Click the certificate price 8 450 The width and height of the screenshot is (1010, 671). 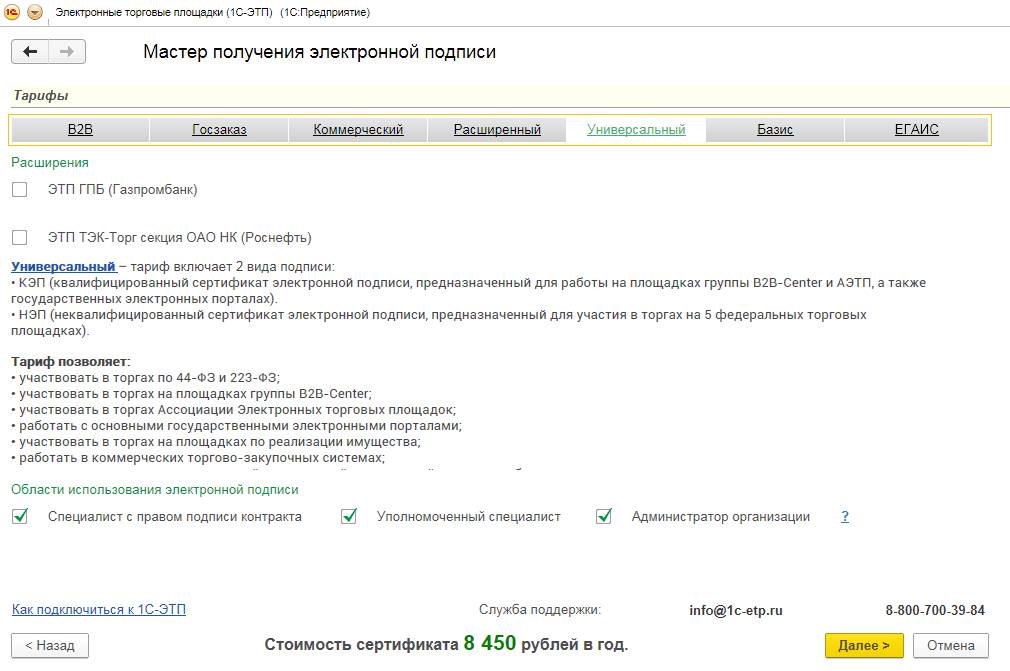(490, 643)
